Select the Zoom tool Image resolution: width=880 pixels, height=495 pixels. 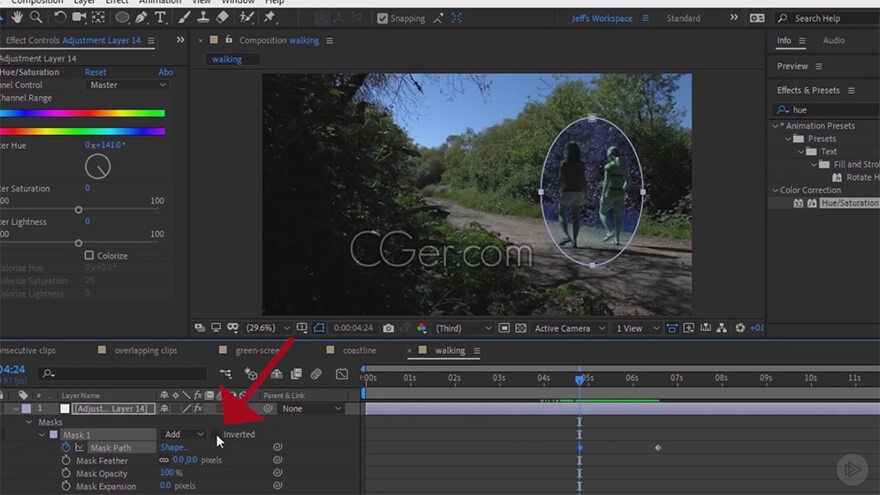tap(36, 18)
